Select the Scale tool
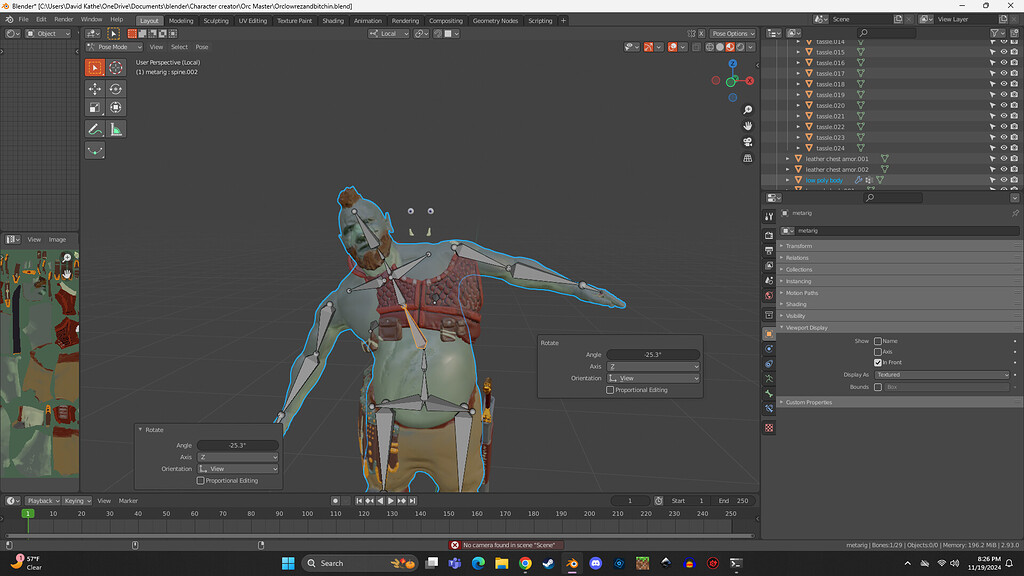The height and width of the screenshot is (576, 1024). [95, 108]
